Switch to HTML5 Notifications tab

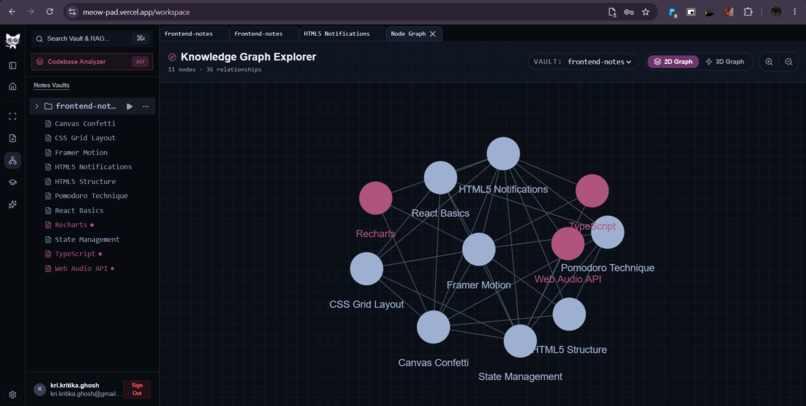tap(342, 33)
